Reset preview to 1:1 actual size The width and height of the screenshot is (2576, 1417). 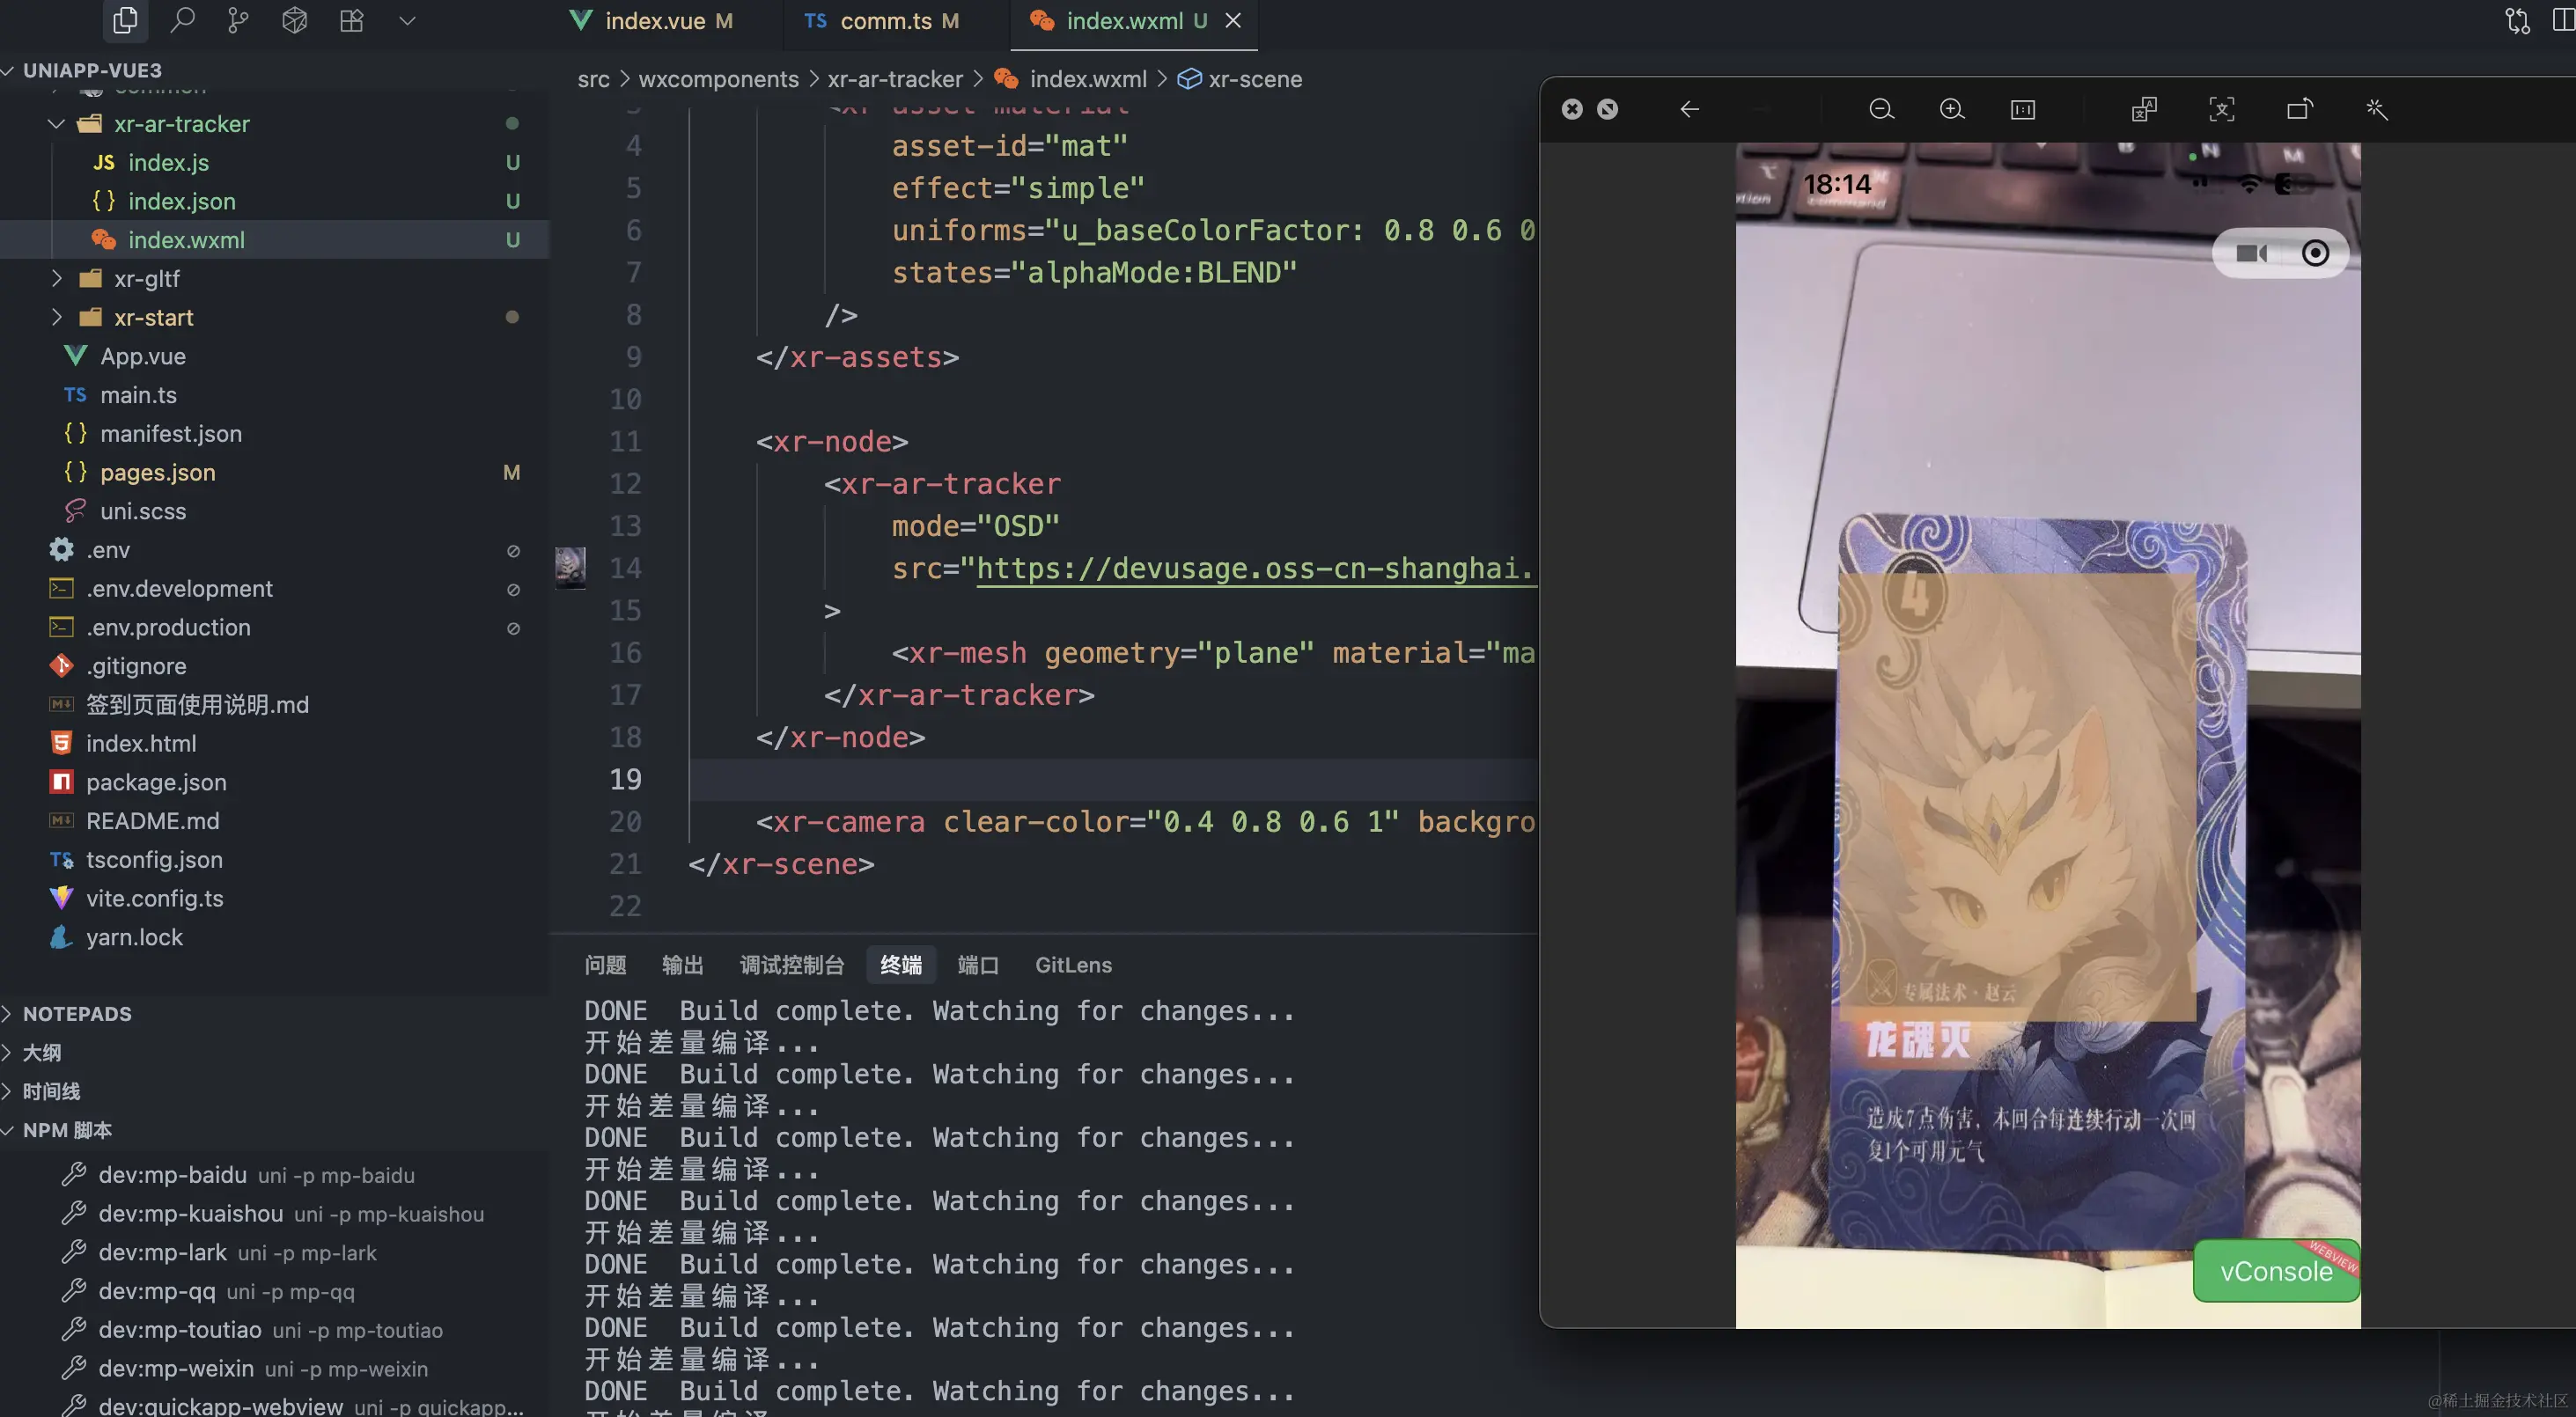(x=2022, y=109)
